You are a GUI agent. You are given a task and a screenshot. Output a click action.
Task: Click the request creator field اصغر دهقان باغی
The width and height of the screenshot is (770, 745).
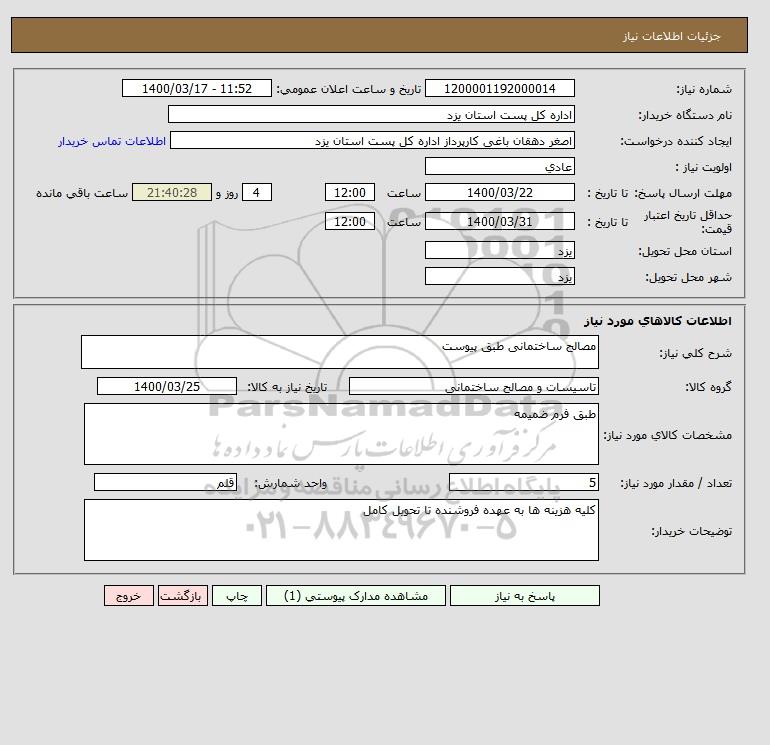click(x=372, y=140)
